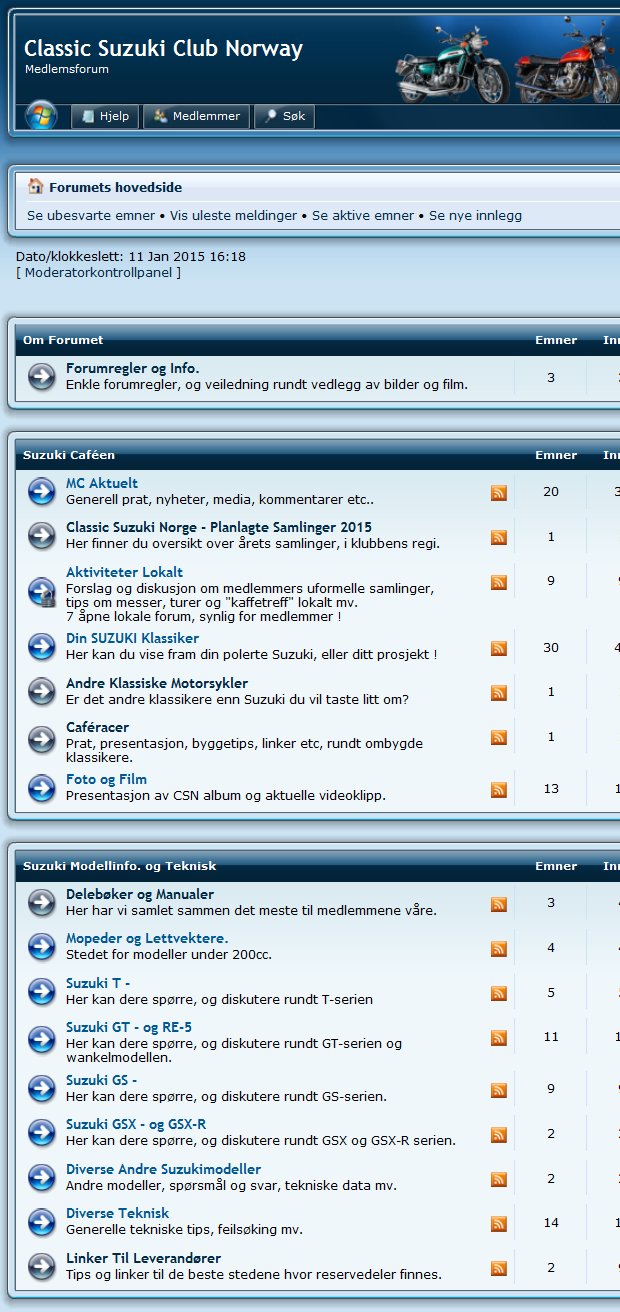Open RSS feed for Suzuki GS -
Screen dimensions: 620x1312
498,1089
